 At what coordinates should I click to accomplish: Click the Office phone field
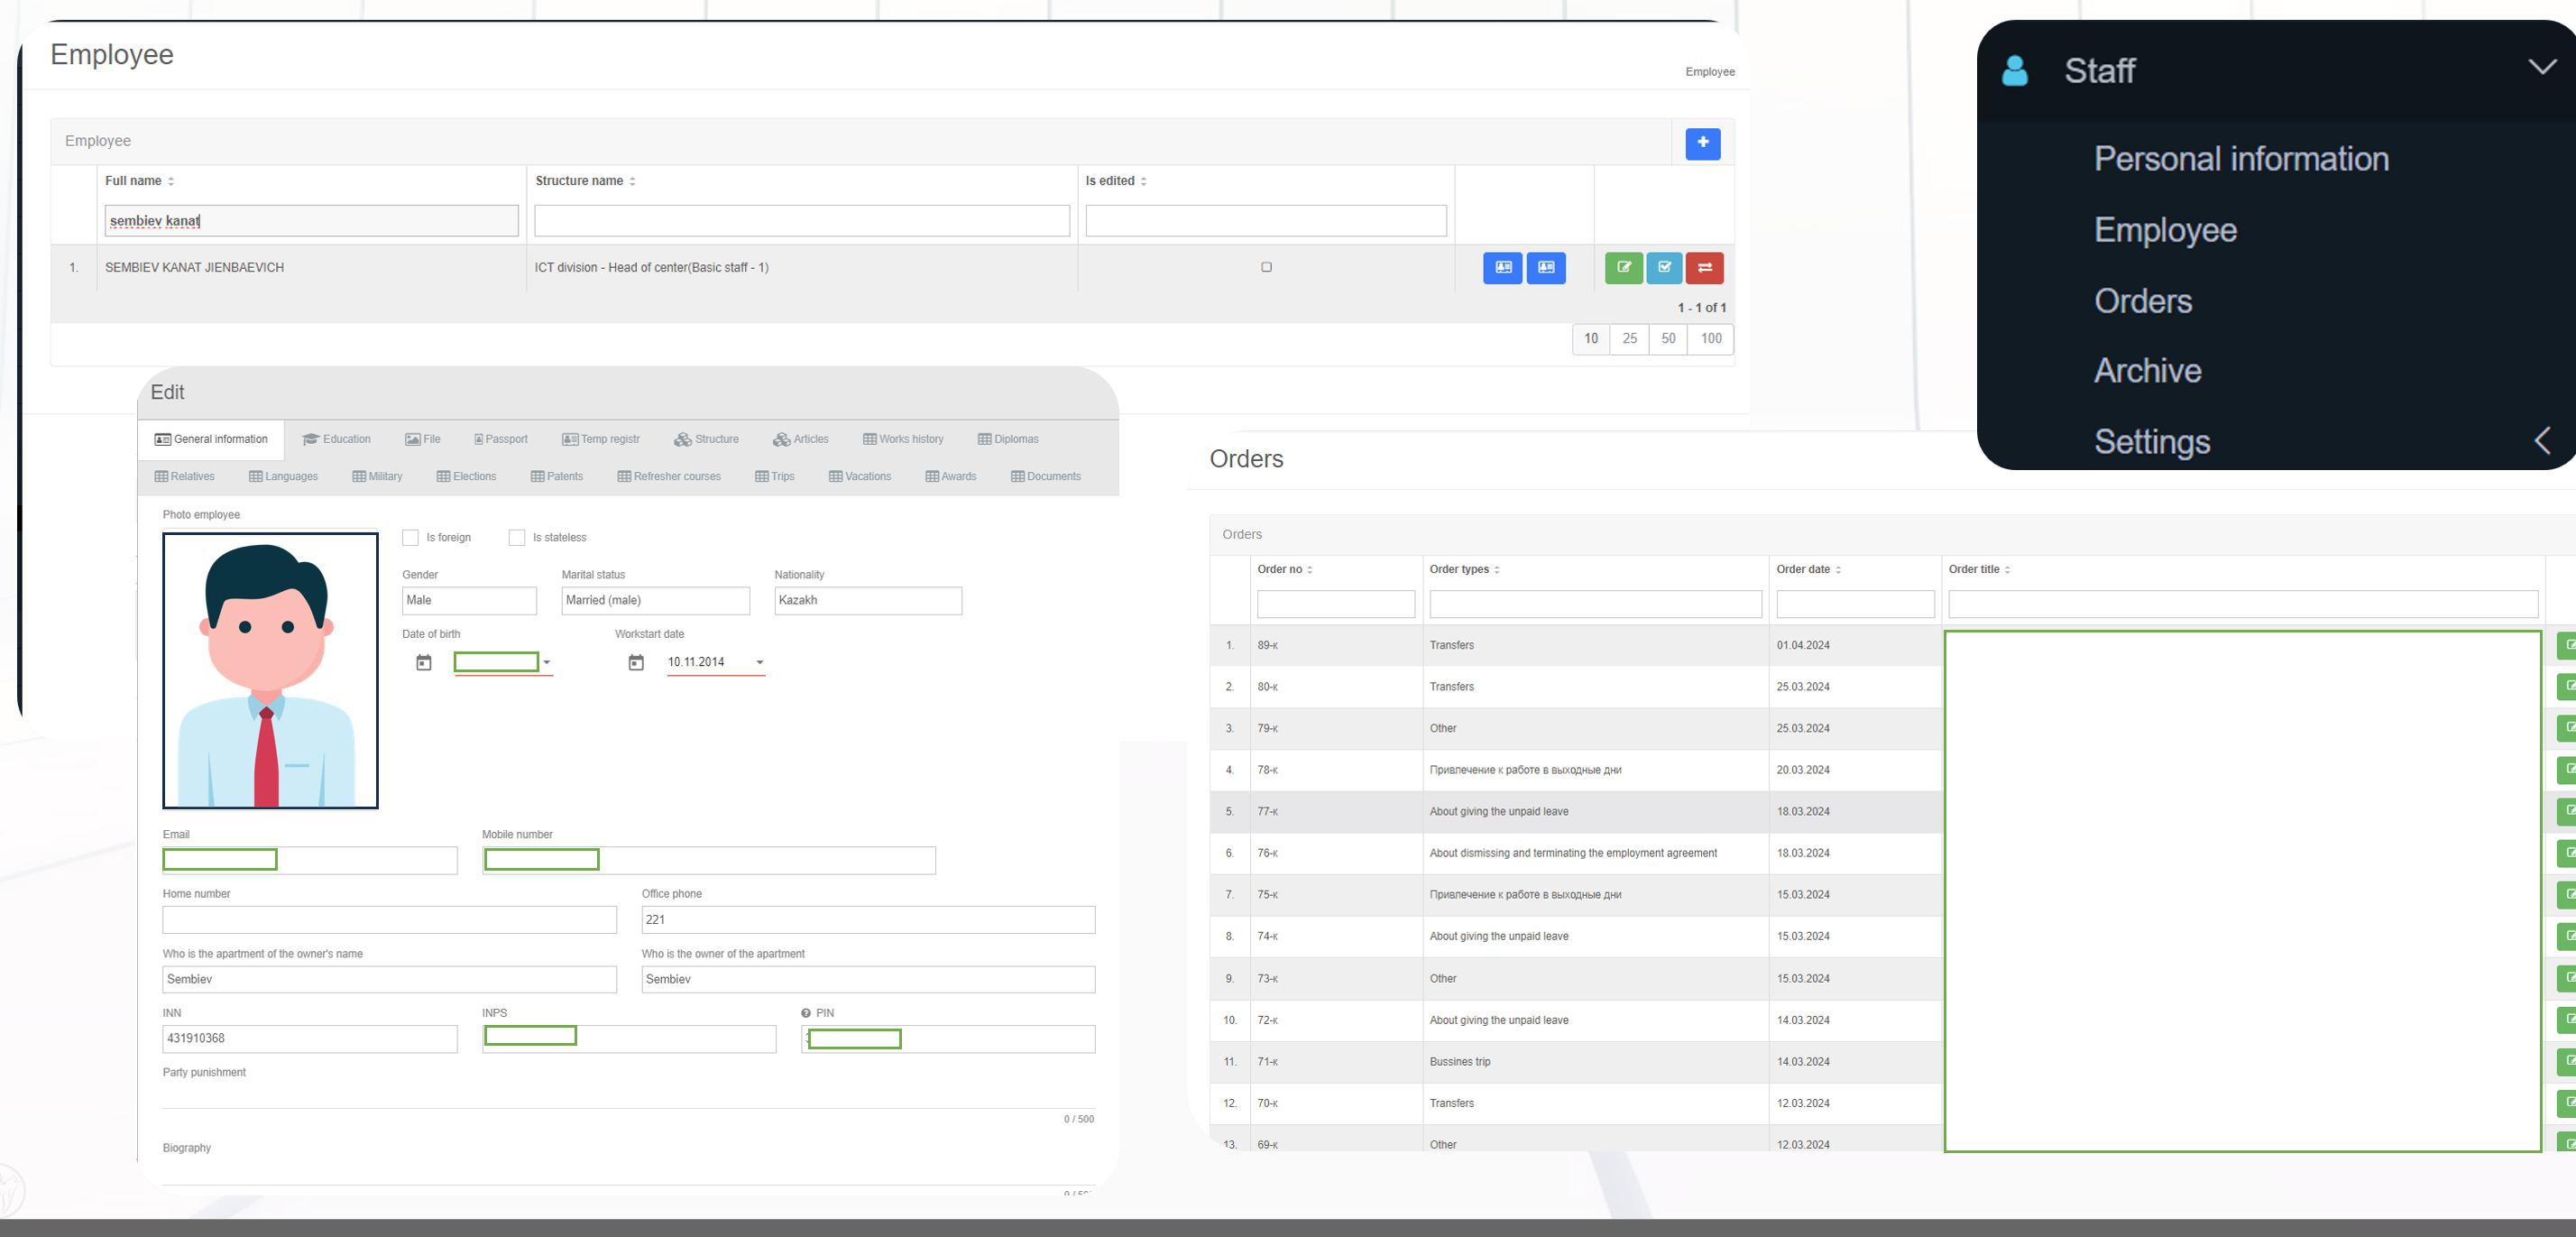point(868,920)
